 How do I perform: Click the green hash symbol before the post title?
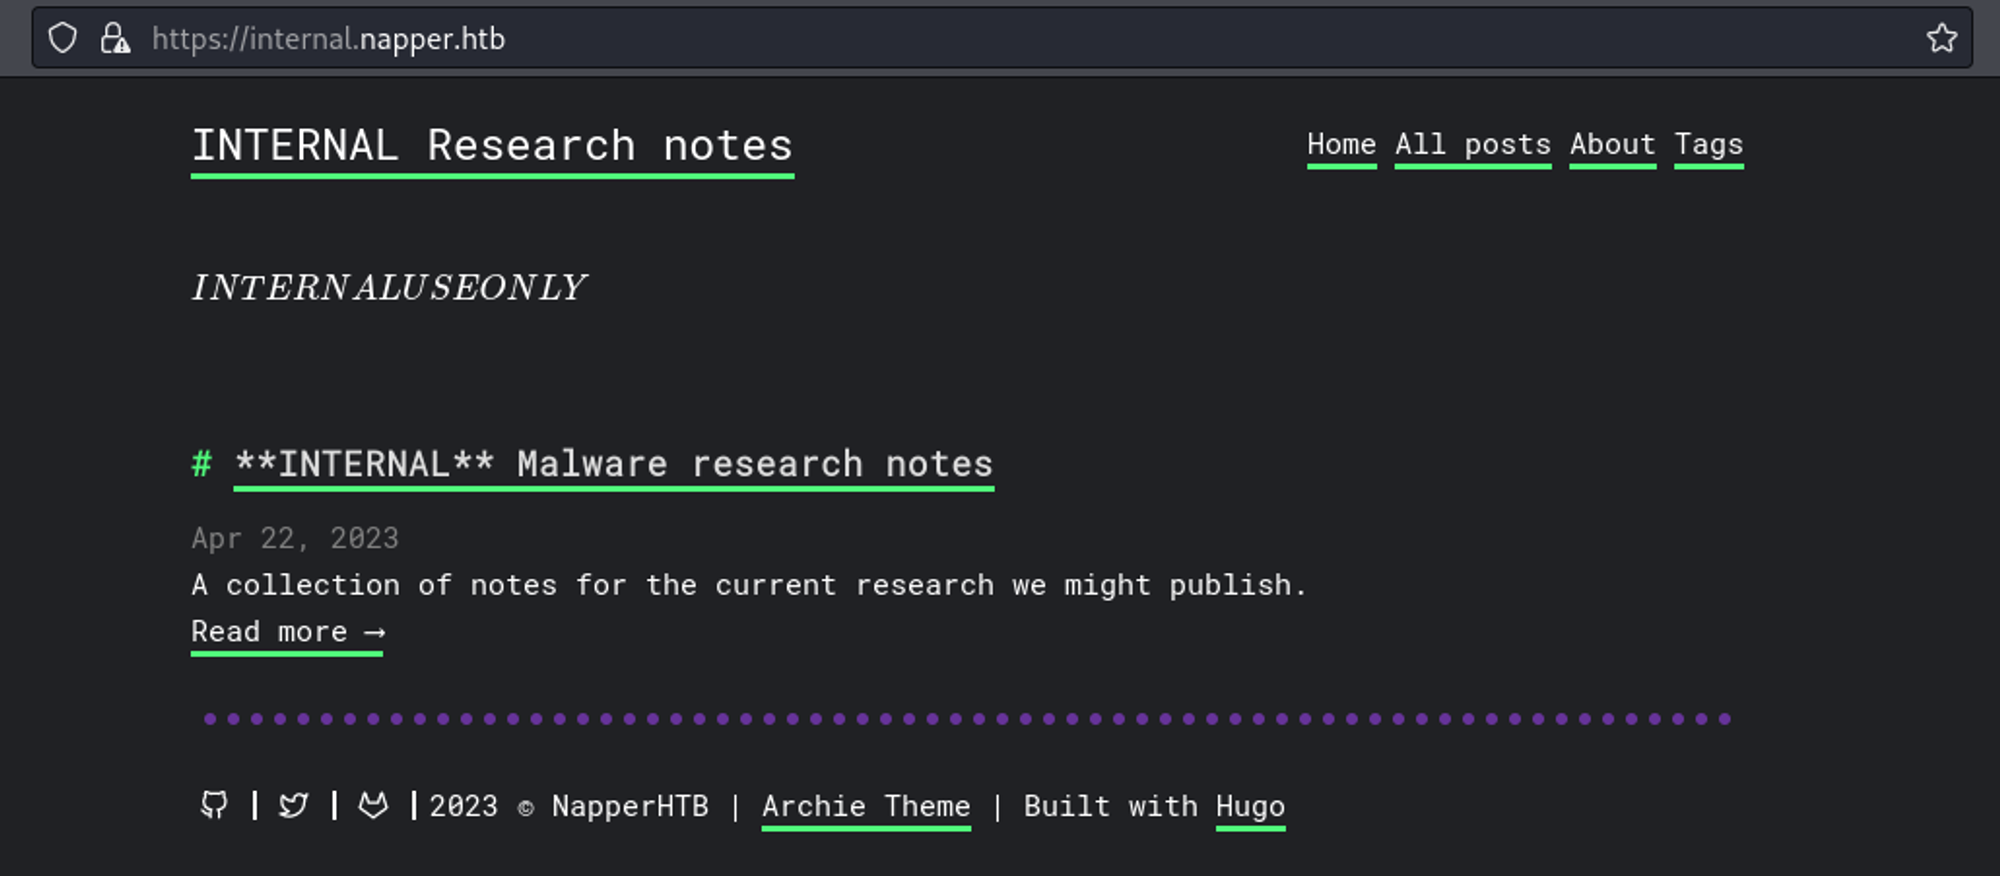(202, 464)
